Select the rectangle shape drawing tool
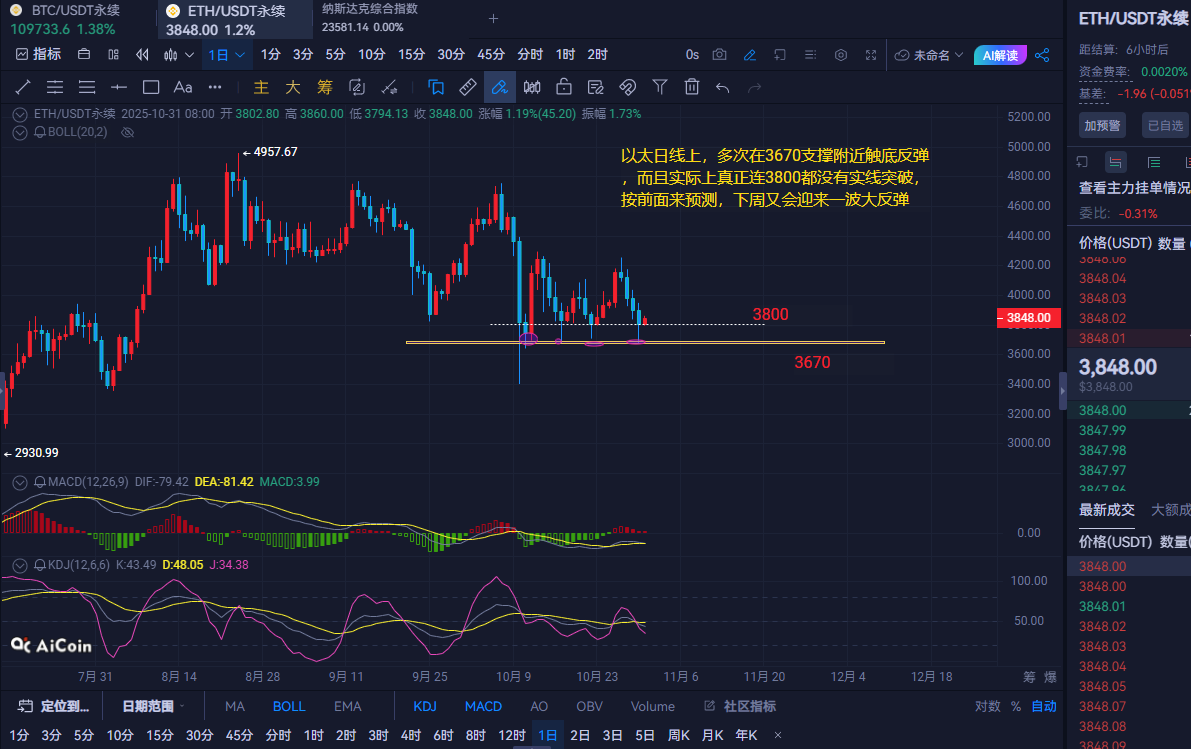This screenshot has height=749, width=1191. pyautogui.click(x=151, y=87)
